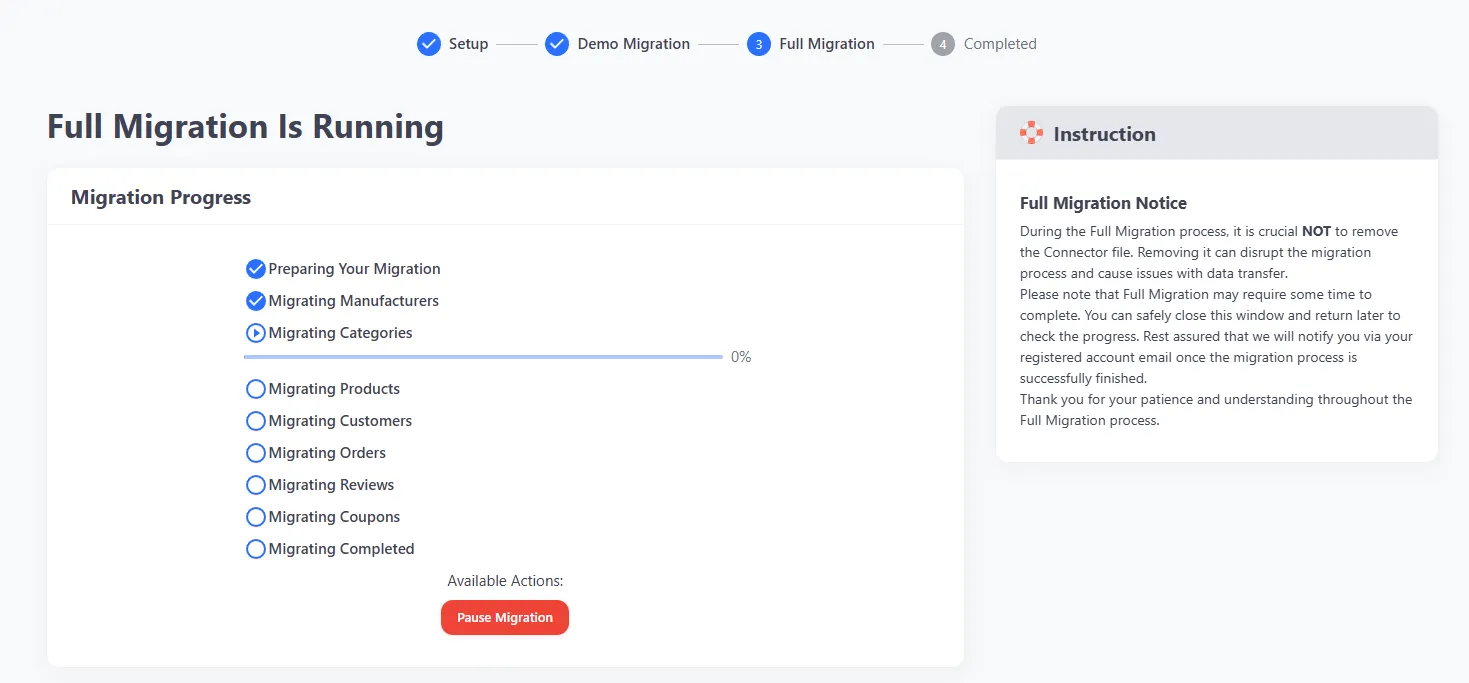Click the Demo Migration step checkmark icon
This screenshot has height=683, width=1469.
[557, 44]
